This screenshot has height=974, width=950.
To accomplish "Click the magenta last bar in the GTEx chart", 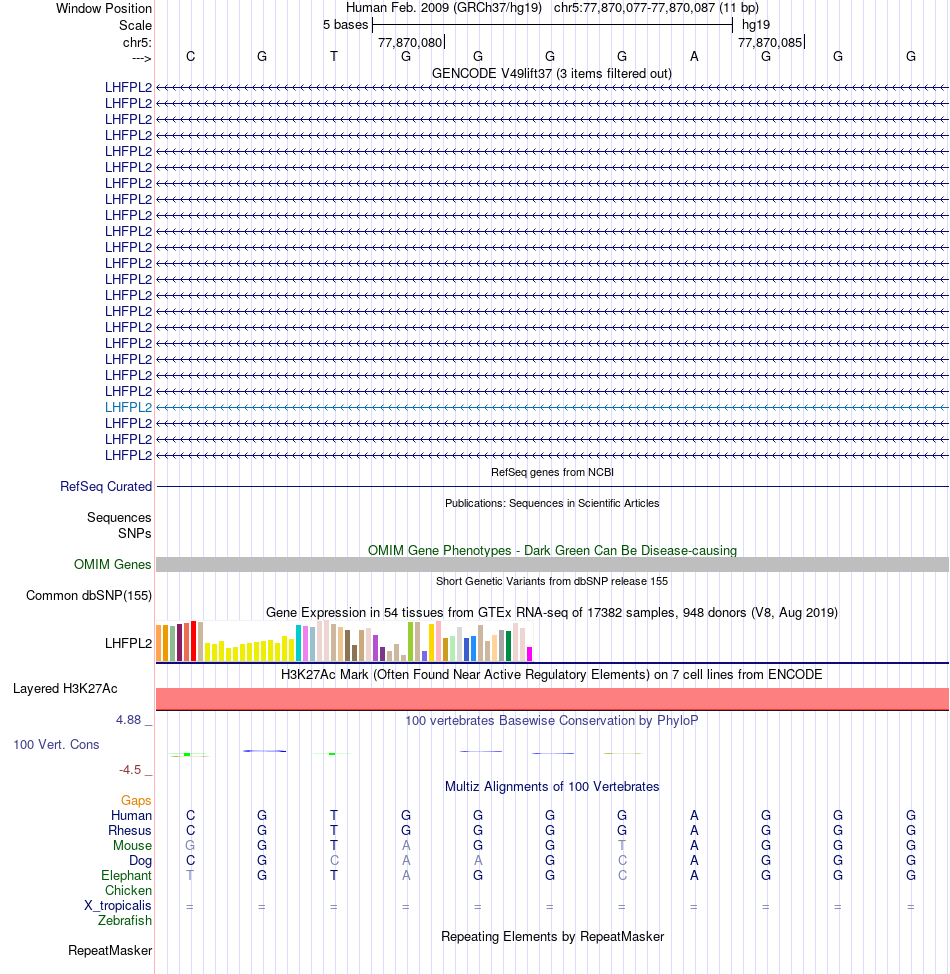I will pos(529,653).
